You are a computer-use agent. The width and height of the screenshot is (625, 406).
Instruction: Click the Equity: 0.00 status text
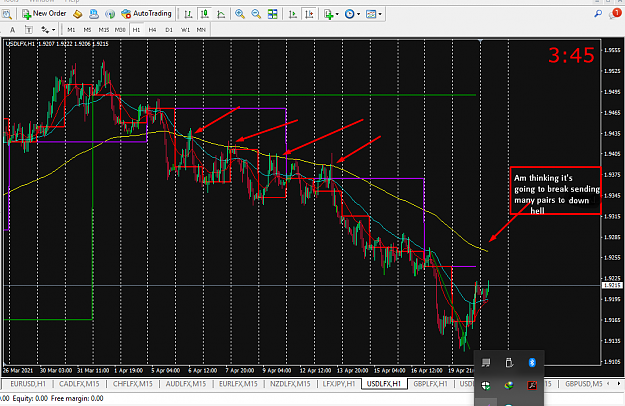30,398
